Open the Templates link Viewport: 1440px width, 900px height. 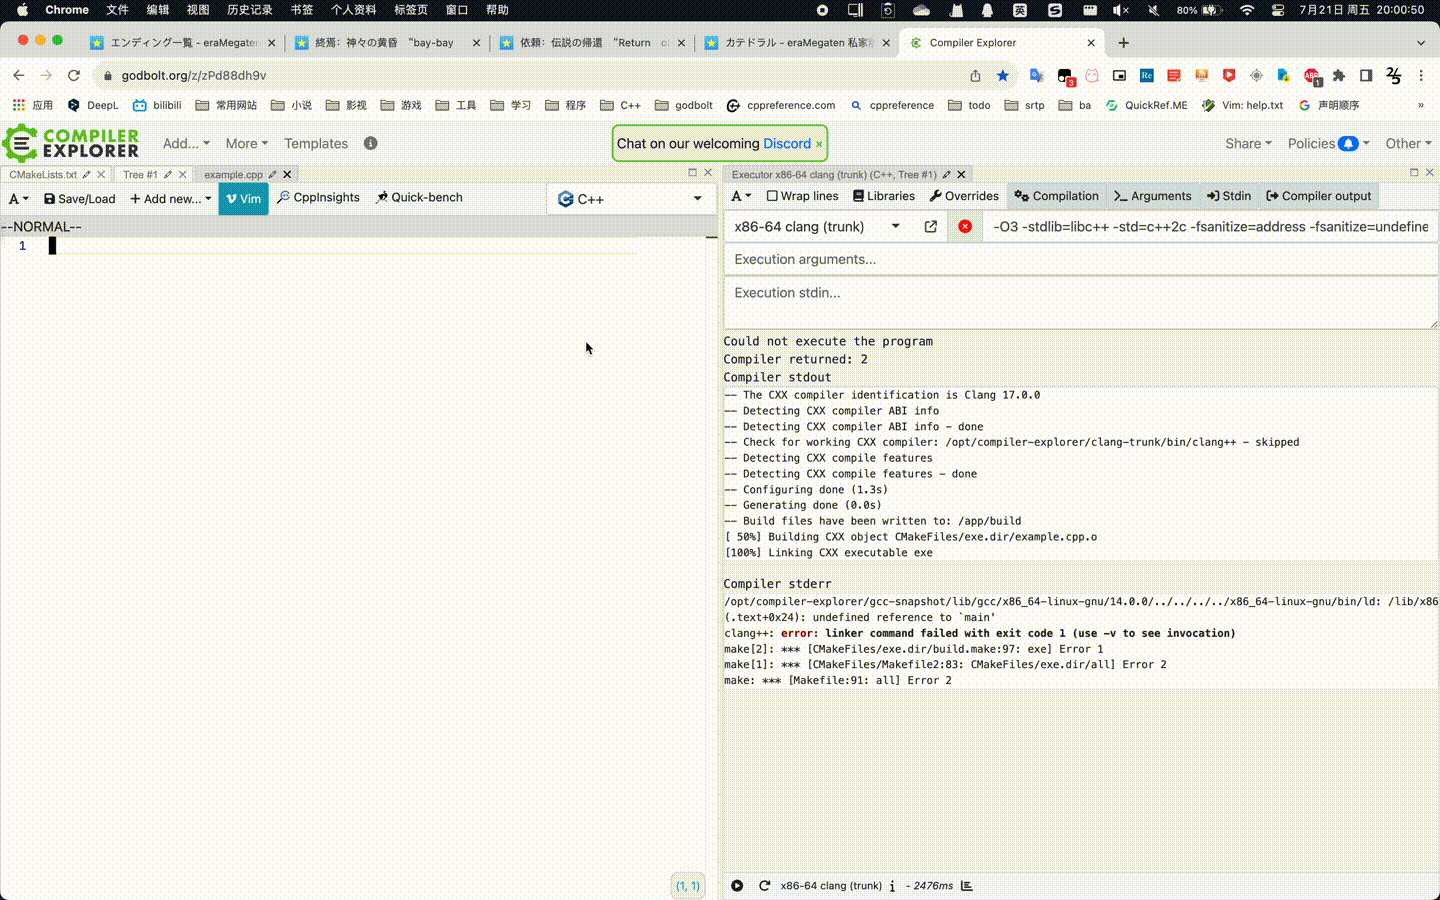tap(316, 143)
